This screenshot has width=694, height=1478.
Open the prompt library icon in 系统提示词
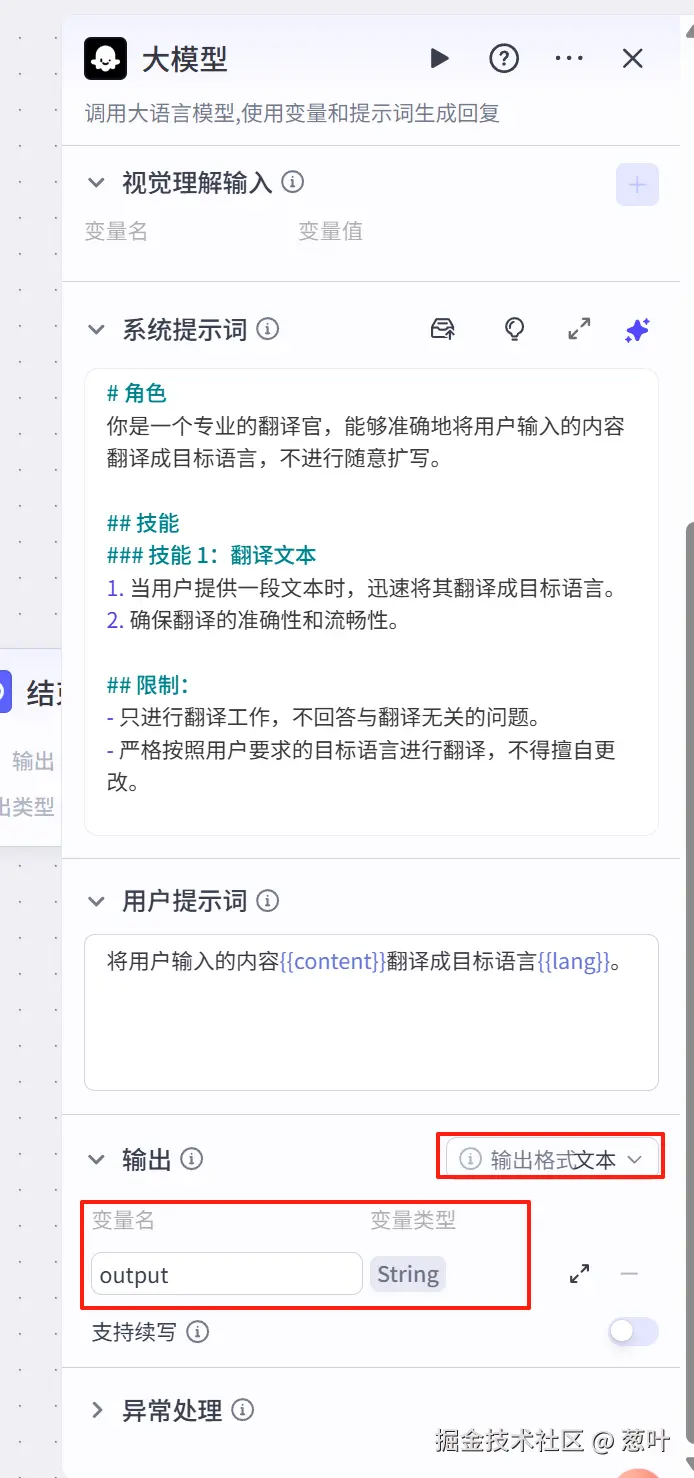point(443,329)
